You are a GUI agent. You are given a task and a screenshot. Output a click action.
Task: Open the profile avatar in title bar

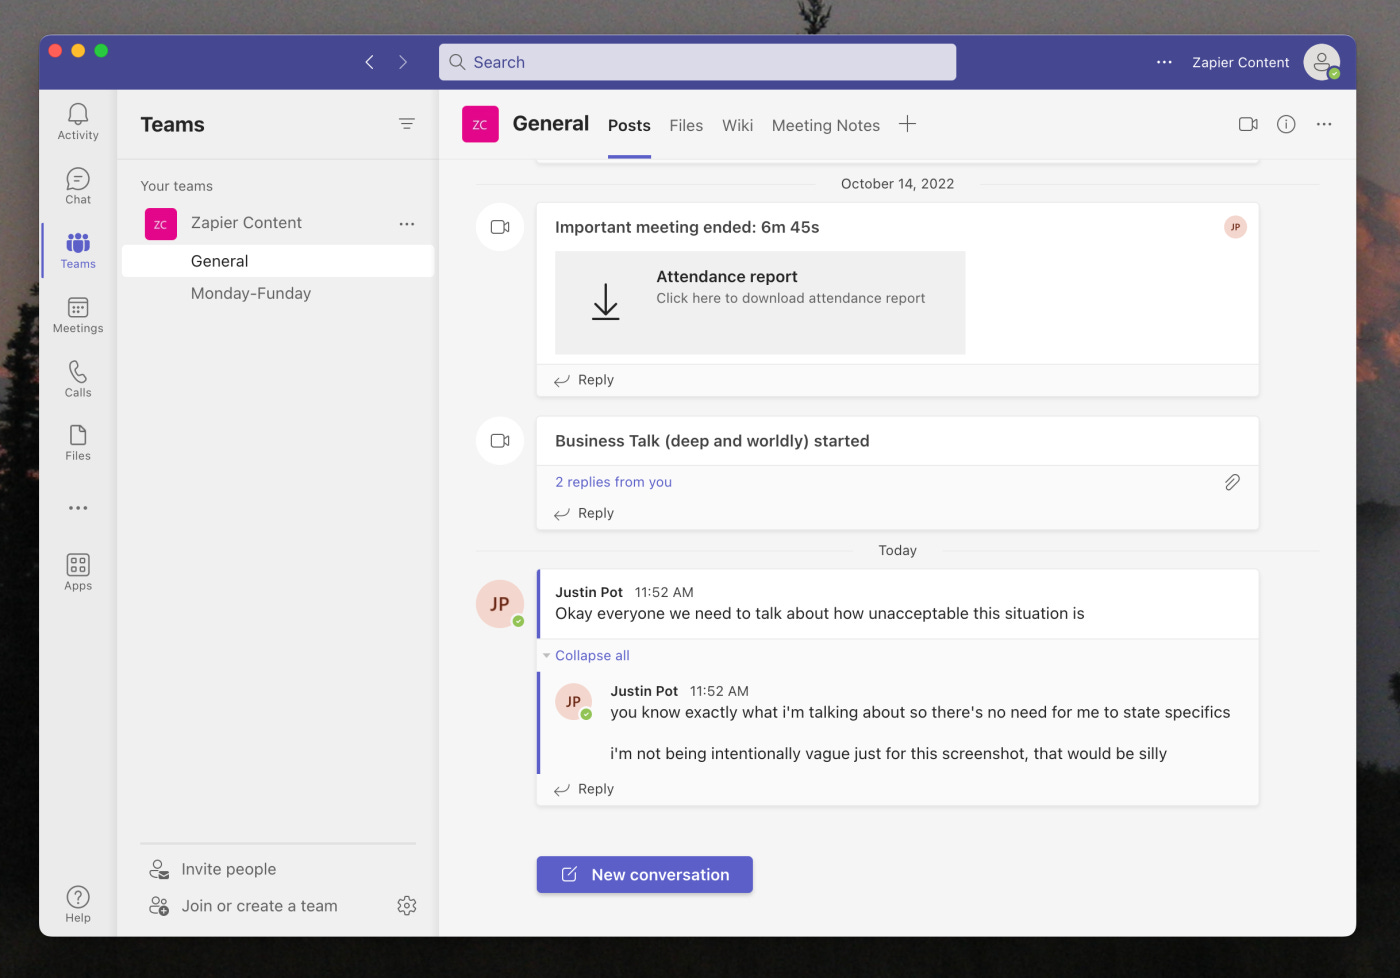pyautogui.click(x=1322, y=62)
